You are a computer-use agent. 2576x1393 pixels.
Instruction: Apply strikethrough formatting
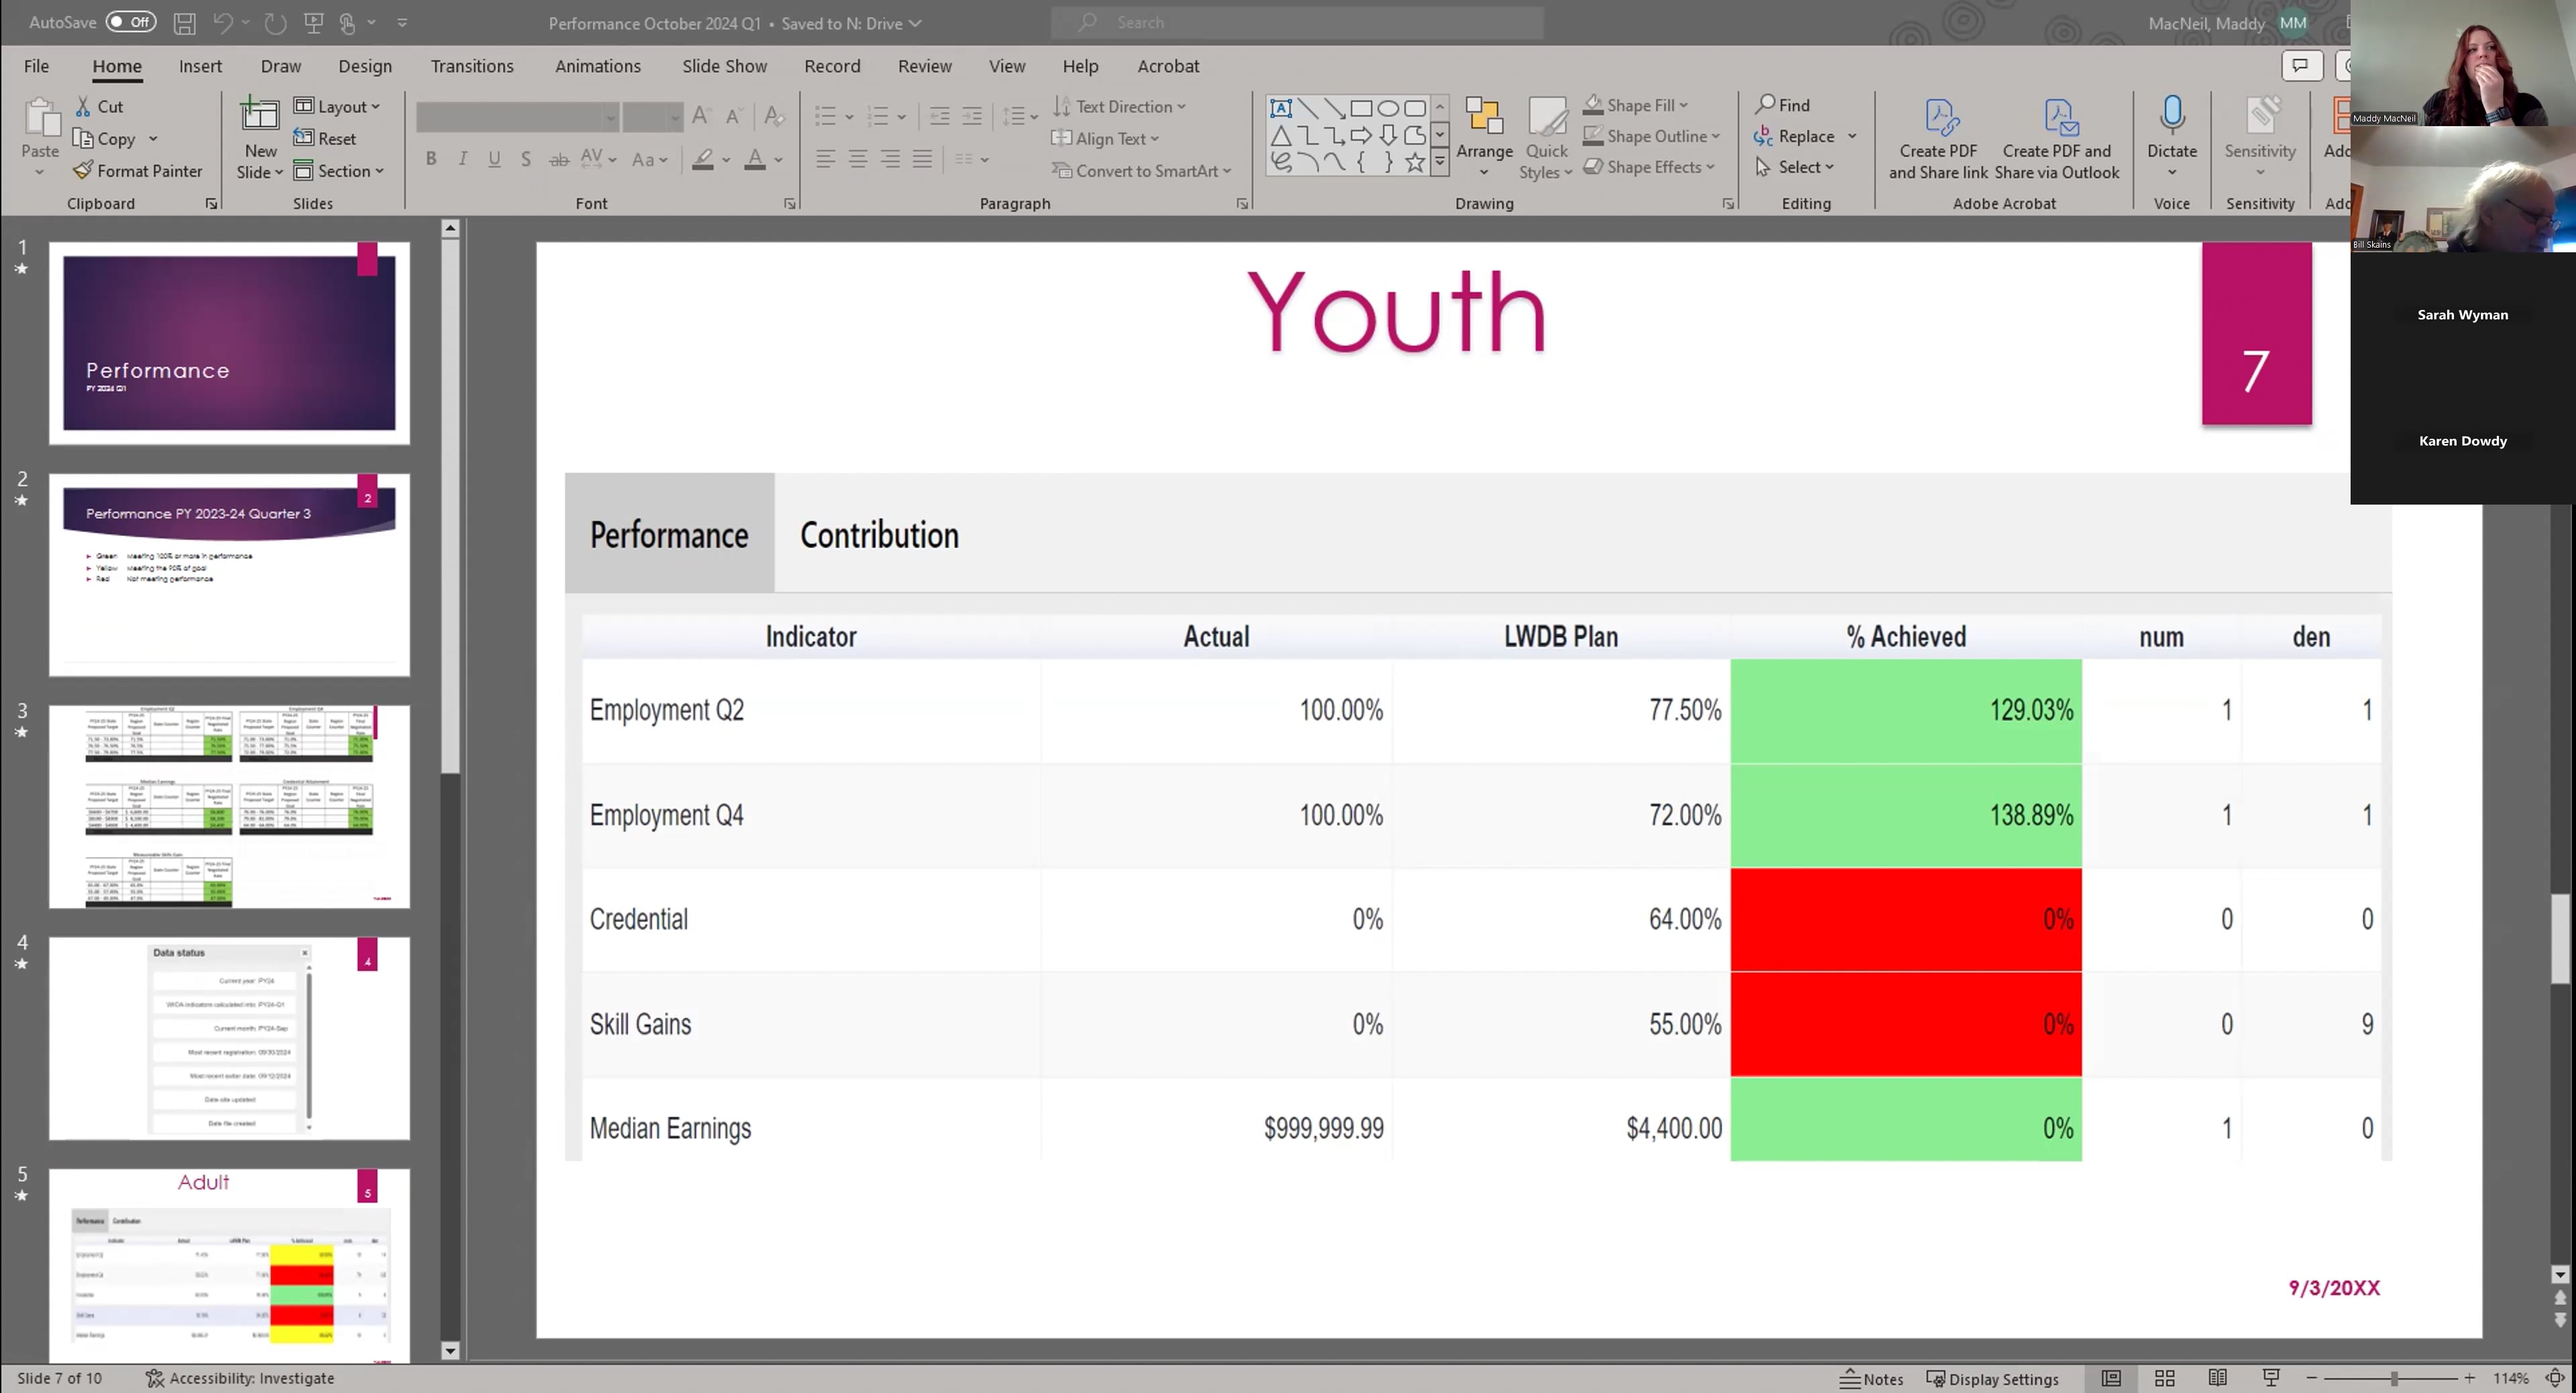tap(559, 159)
